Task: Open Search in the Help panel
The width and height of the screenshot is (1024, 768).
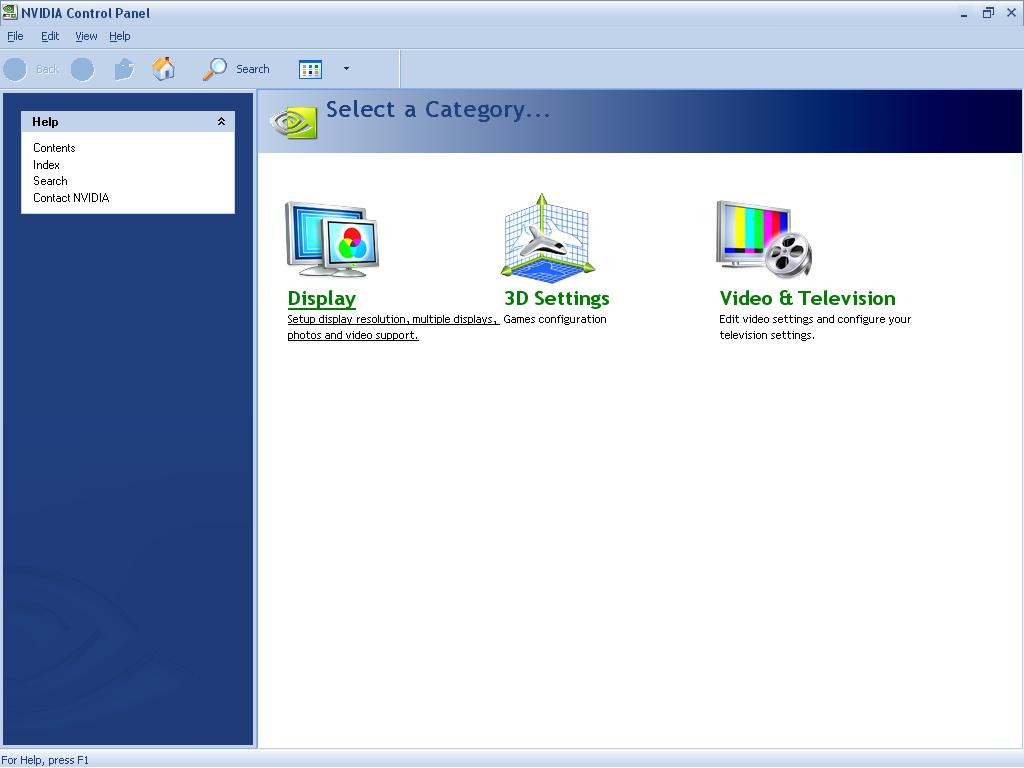Action: click(x=50, y=181)
